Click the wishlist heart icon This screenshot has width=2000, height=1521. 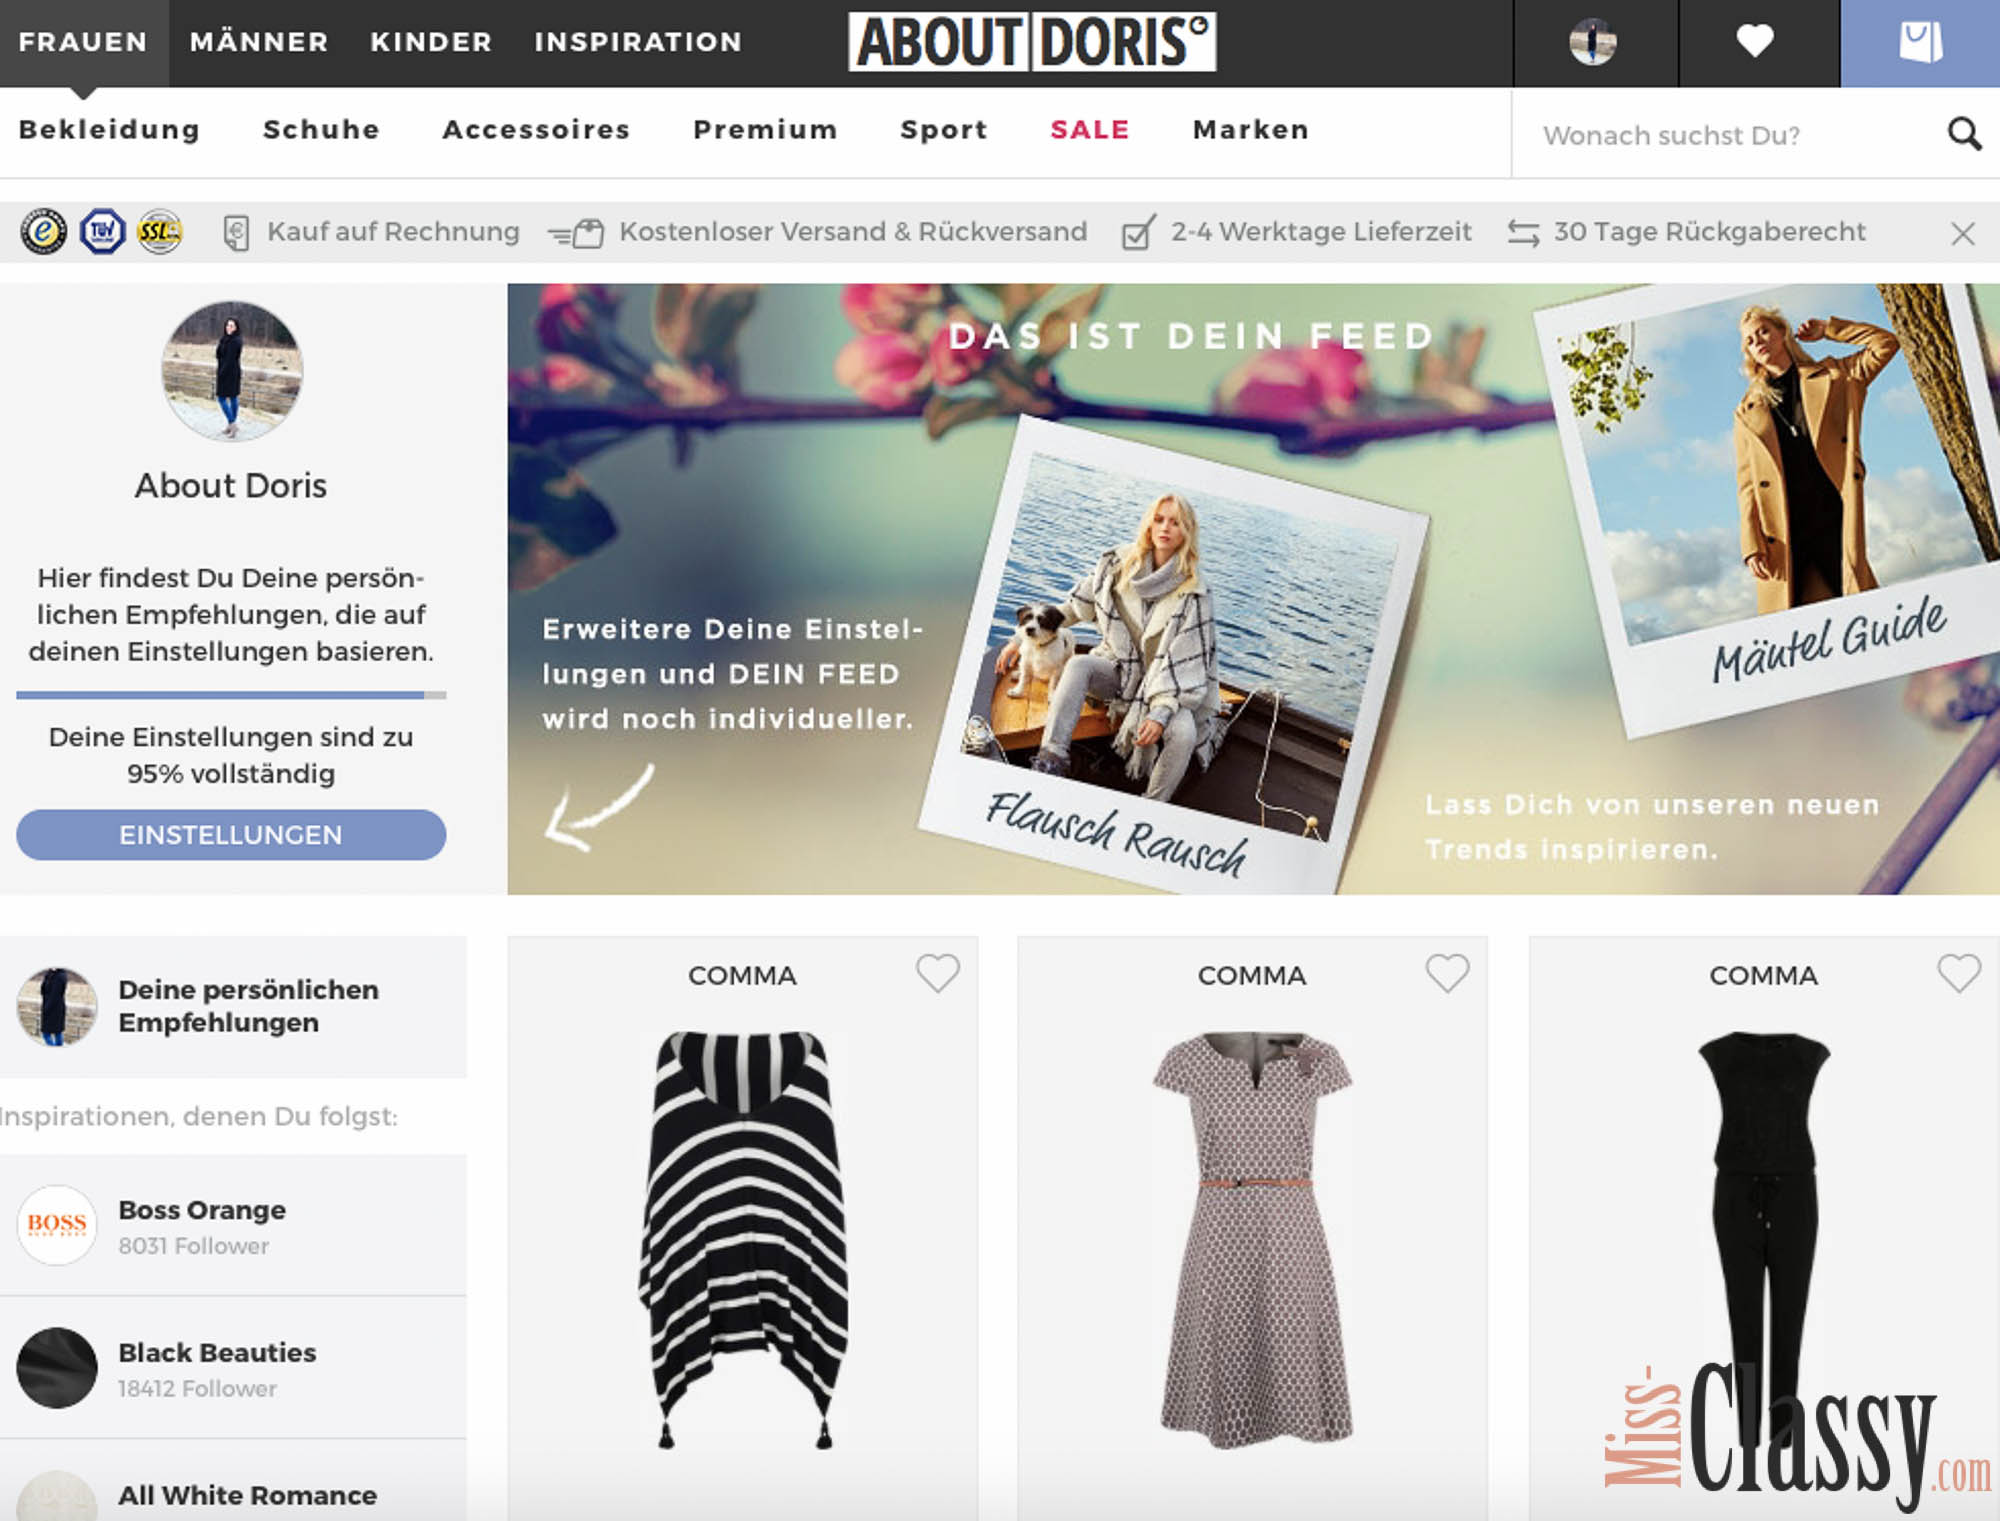click(x=1752, y=43)
